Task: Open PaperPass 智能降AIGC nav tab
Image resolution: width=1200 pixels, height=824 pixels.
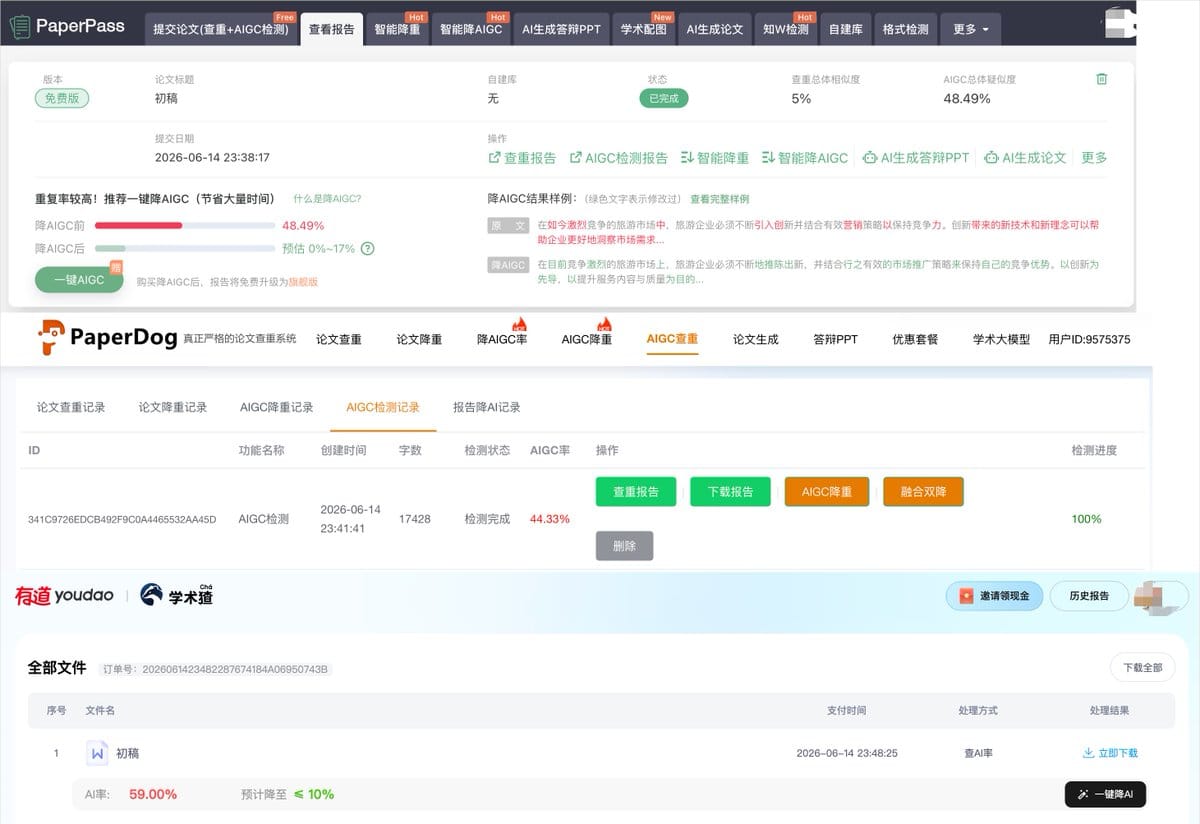Action: tap(471, 29)
